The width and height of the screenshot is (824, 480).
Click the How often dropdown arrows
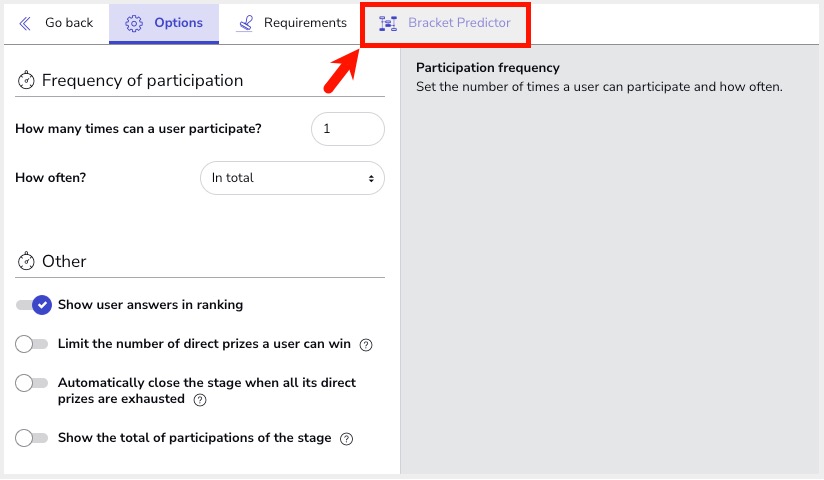tap(371, 179)
